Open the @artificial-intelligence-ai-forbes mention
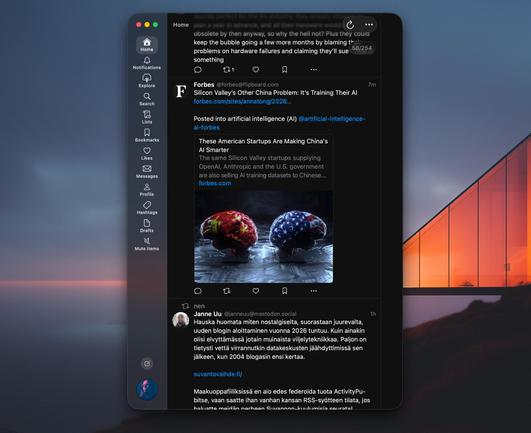Screen dimensions: 531x433 pos(280,123)
